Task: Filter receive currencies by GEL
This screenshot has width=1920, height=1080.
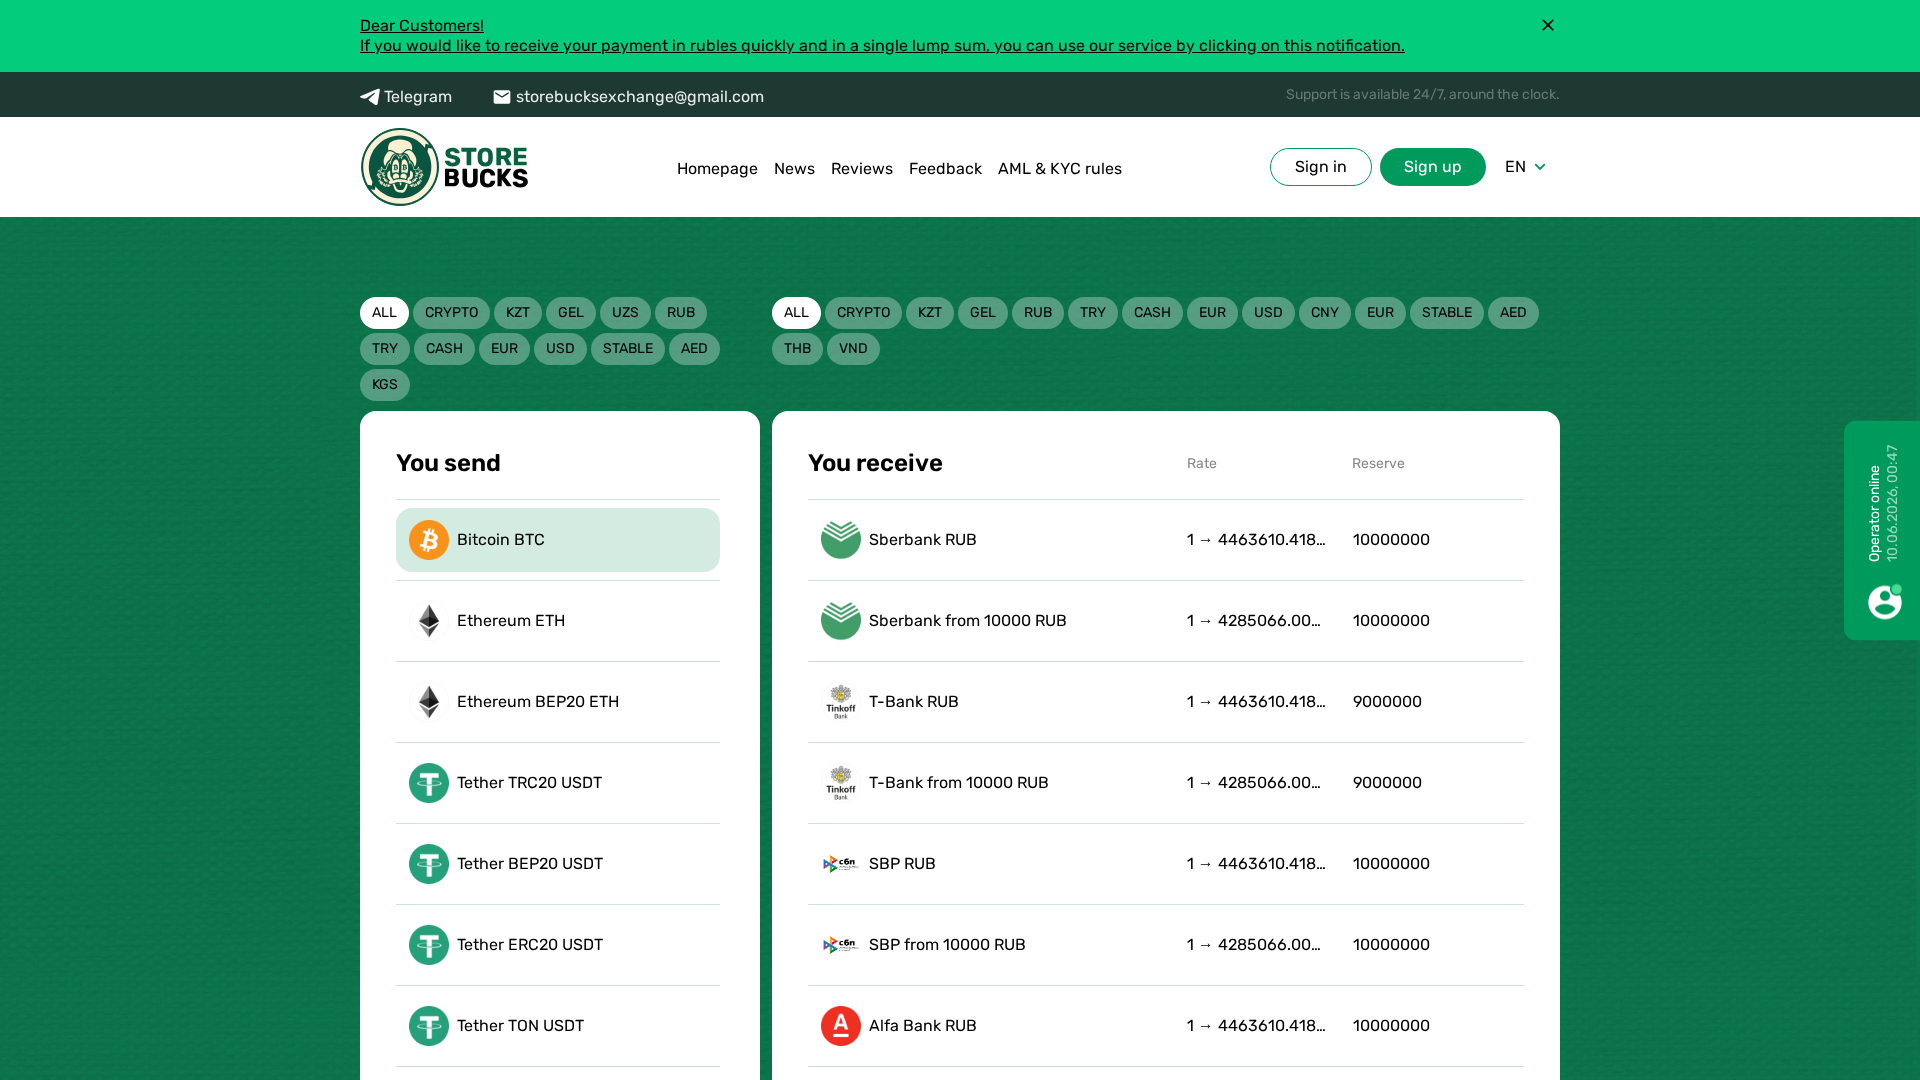Action: [x=983, y=313]
